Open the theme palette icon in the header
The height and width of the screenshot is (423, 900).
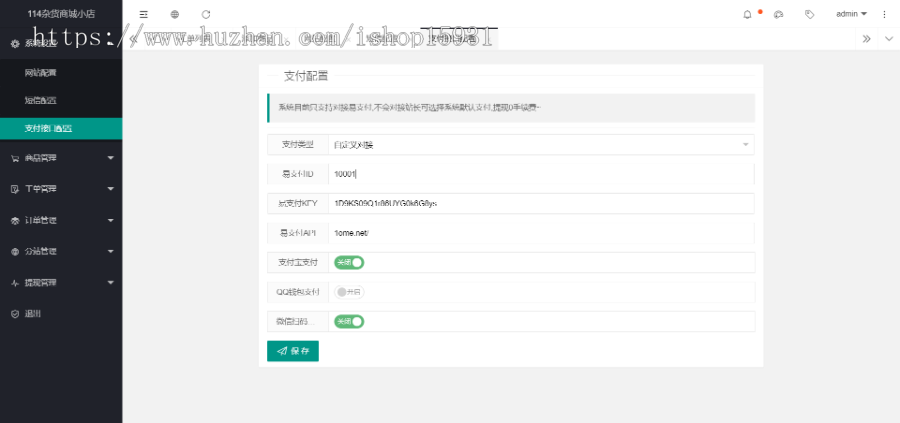(778, 14)
